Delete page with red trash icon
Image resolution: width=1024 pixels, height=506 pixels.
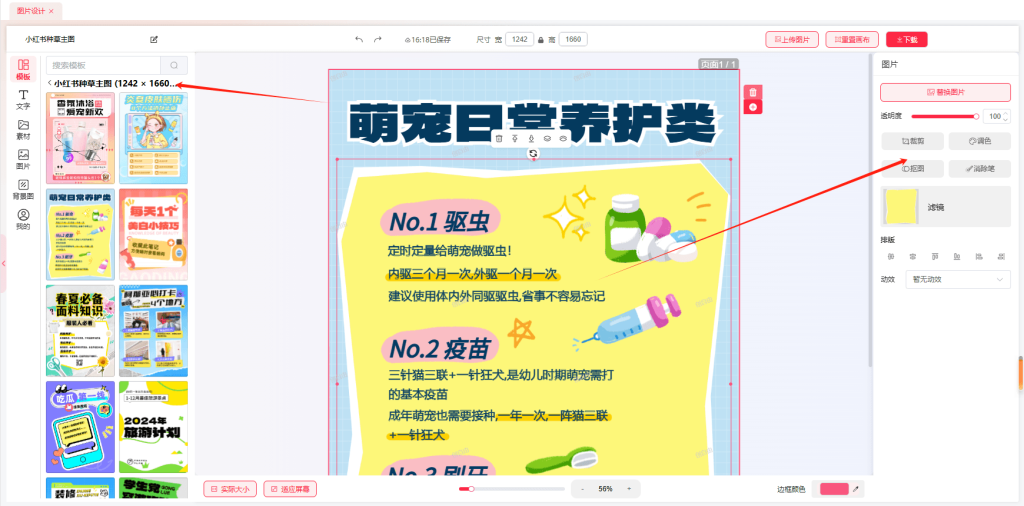pos(753,92)
